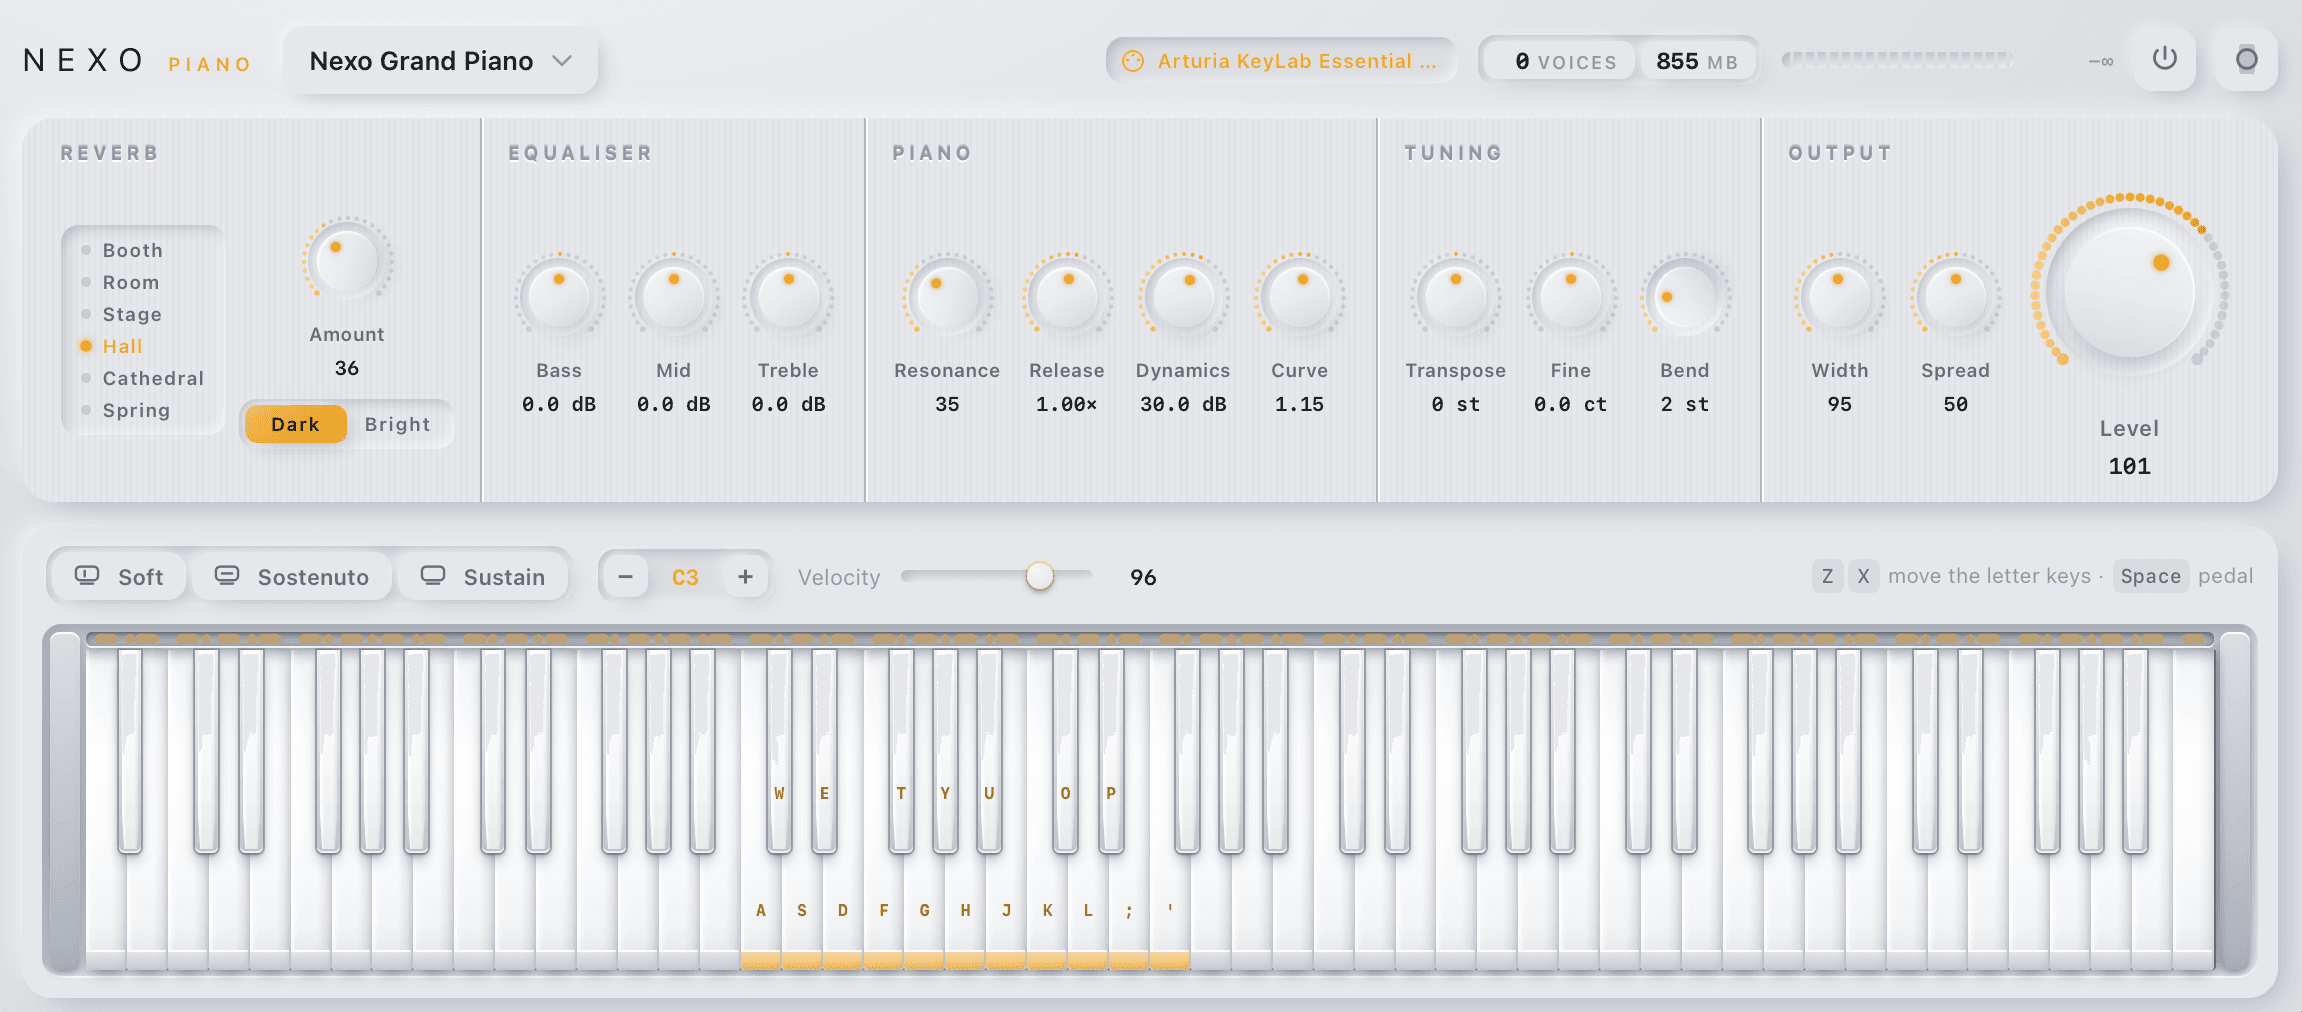Play the black piano key labeled T
Screen dimensions: 2302x1012
(901, 750)
